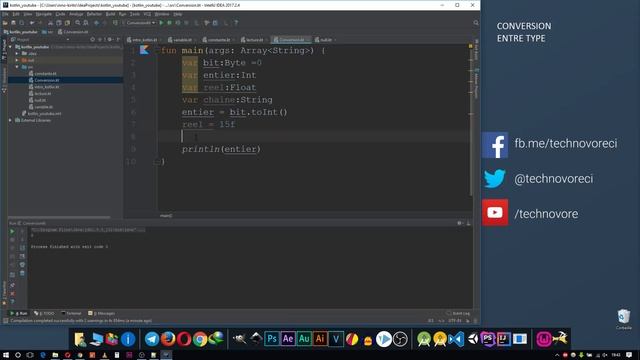Open the Recycle Bin on desktop

[x=624, y=319]
